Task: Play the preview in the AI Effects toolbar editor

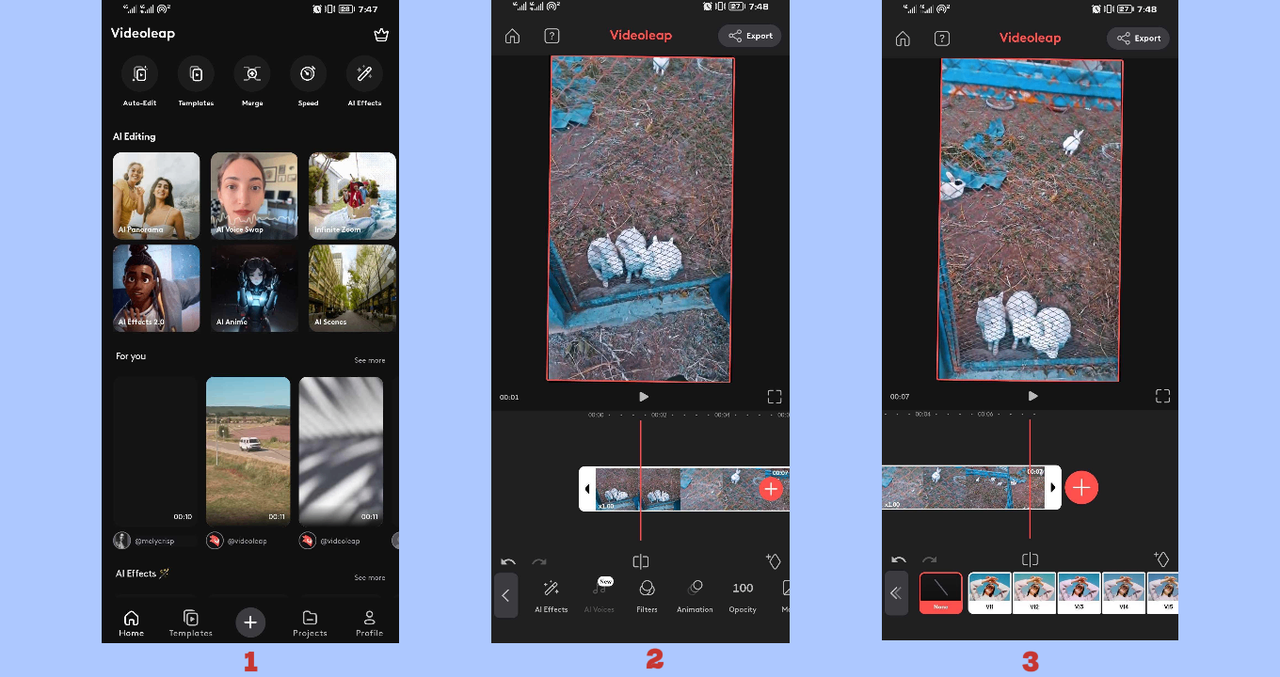Action: point(643,397)
